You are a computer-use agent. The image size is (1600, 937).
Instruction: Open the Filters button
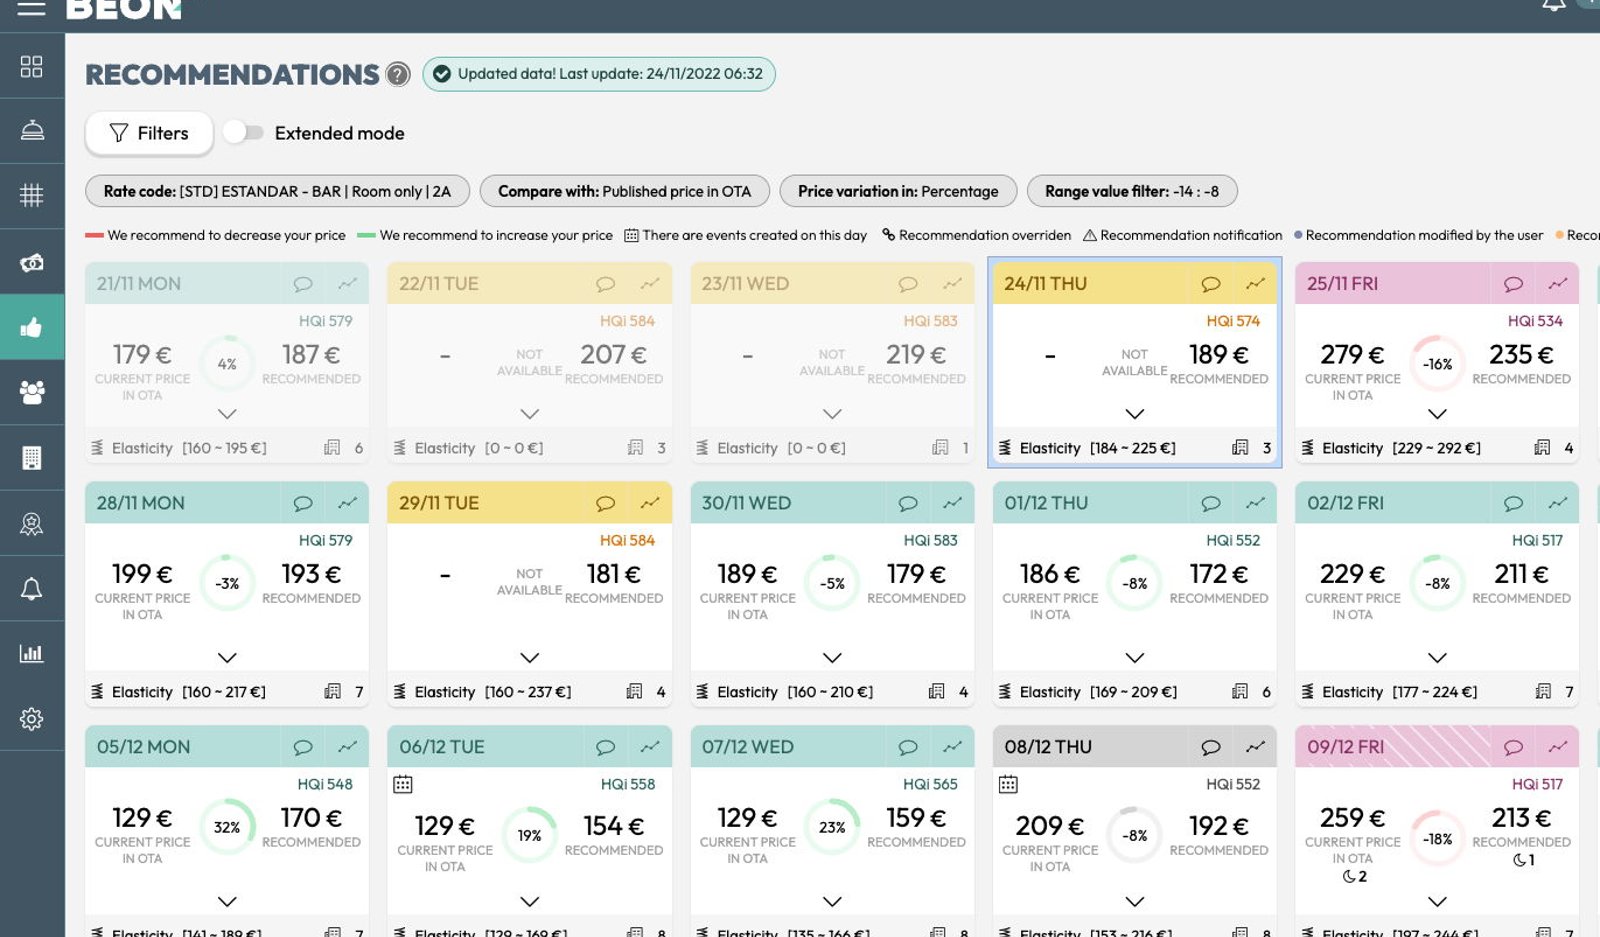(x=149, y=133)
